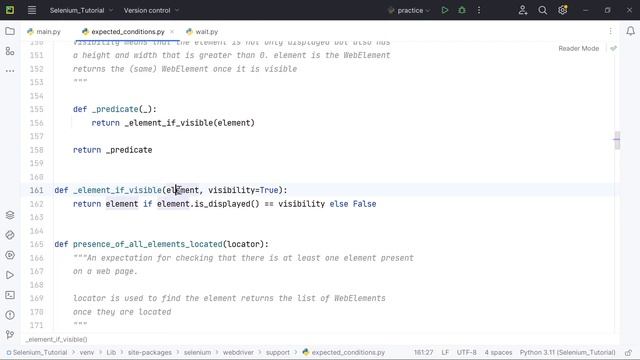Click 'return _predicate' on line 158

click(x=113, y=150)
